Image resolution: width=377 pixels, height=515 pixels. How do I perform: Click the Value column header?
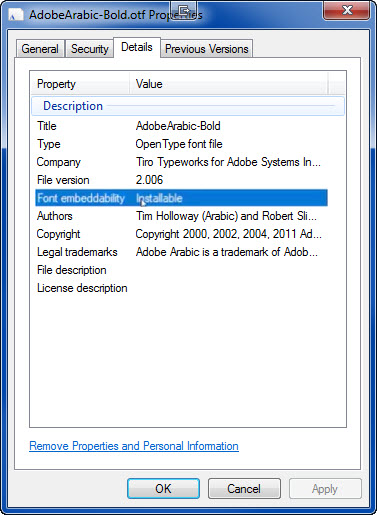pyautogui.click(x=229, y=84)
